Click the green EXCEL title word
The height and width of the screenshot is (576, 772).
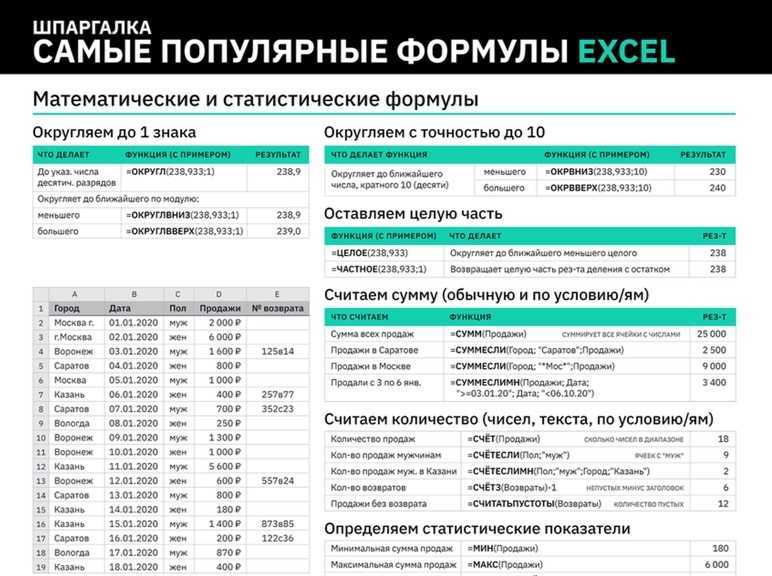(626, 52)
